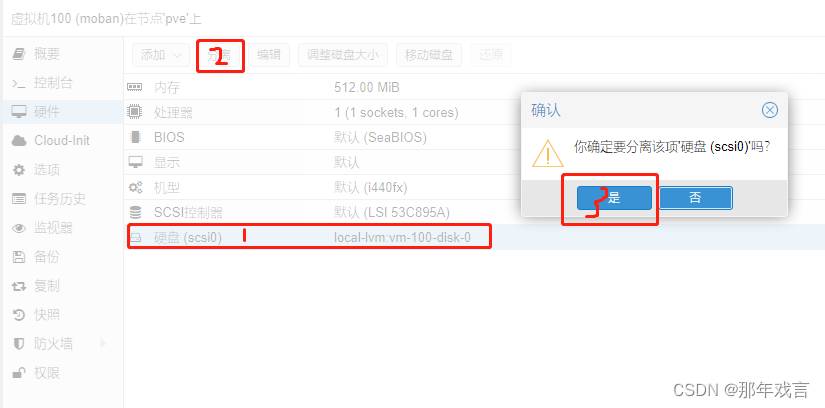
Task: Click the 监视器 eye icon
Action: (x=19, y=228)
